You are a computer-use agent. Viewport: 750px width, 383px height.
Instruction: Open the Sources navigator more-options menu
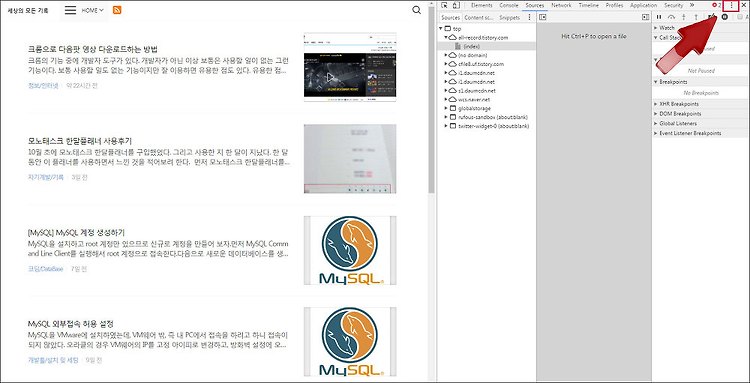tap(529, 17)
